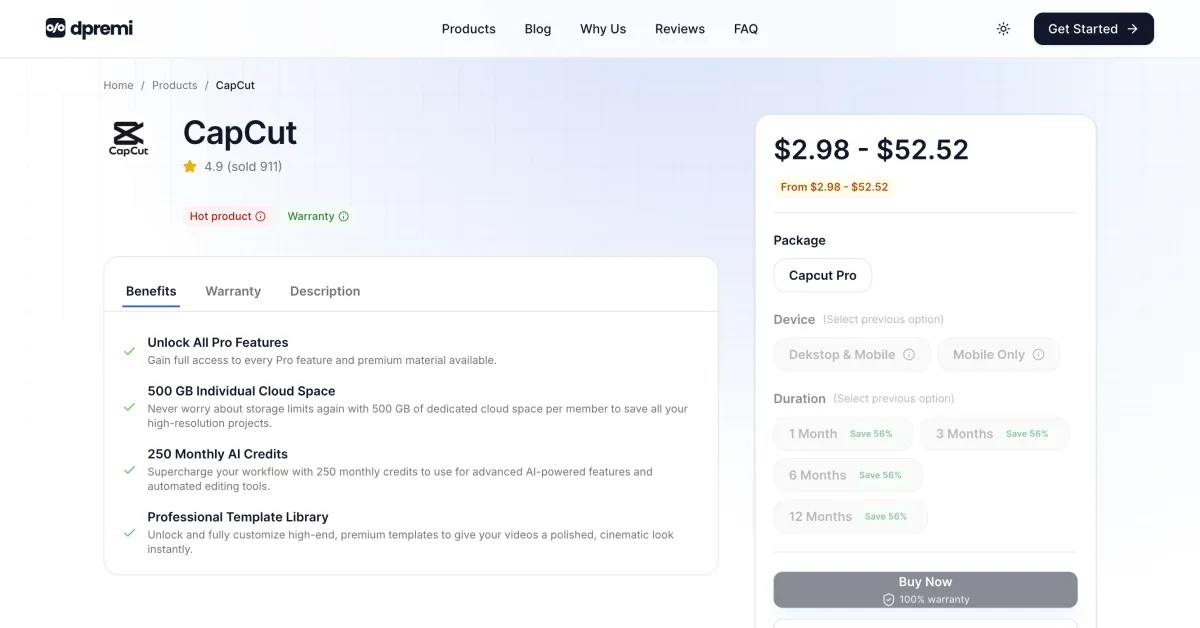The image size is (1200, 628).
Task: Switch to the Warranty tab
Action: (232, 290)
